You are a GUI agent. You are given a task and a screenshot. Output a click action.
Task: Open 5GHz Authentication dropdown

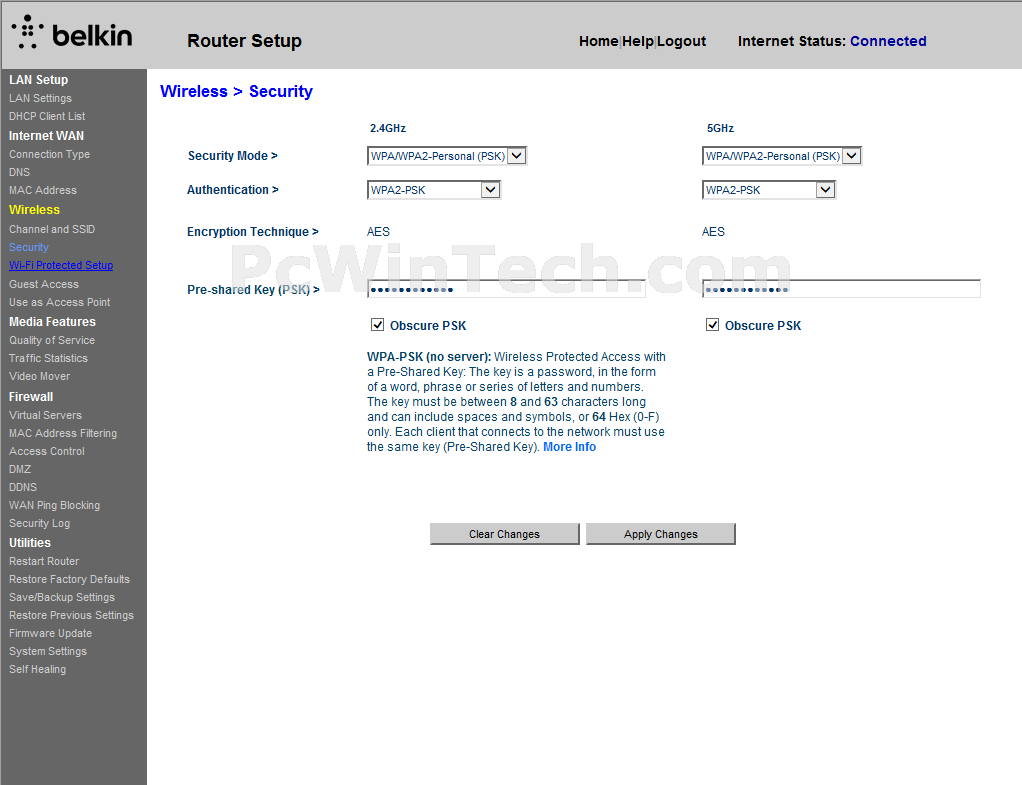tap(769, 190)
